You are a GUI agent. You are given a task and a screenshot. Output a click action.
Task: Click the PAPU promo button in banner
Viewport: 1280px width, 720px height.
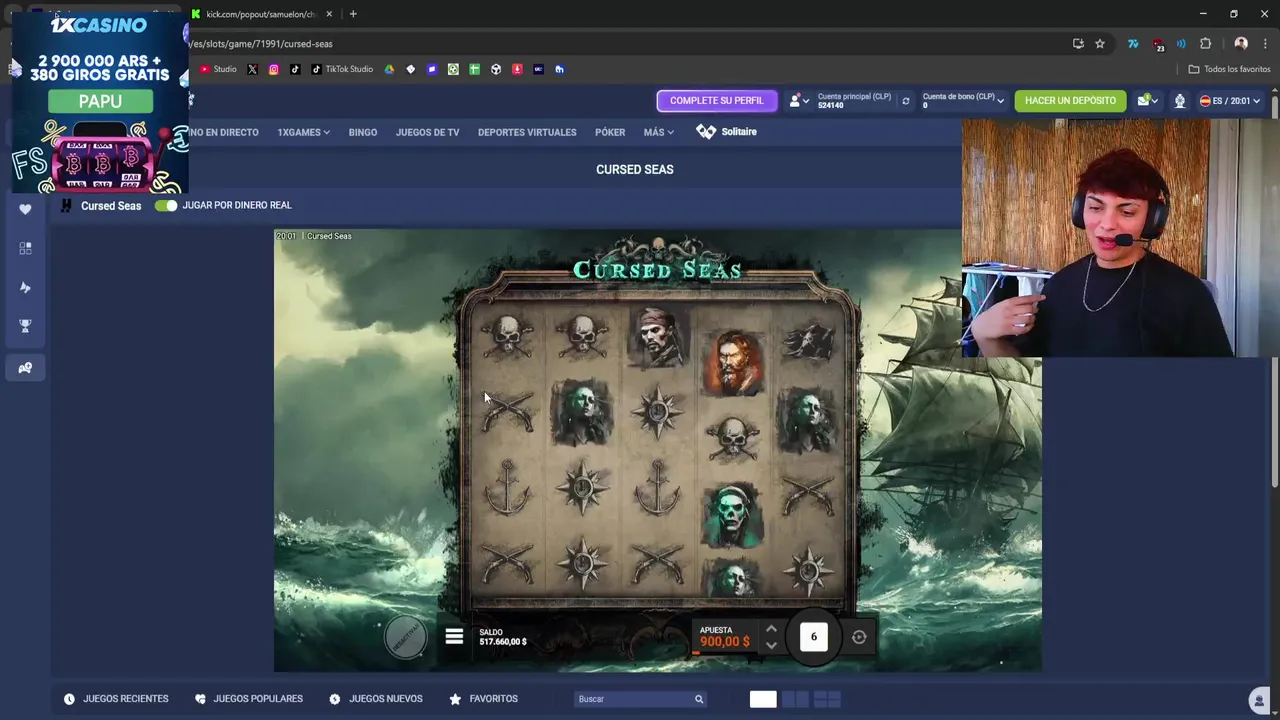[x=100, y=101]
